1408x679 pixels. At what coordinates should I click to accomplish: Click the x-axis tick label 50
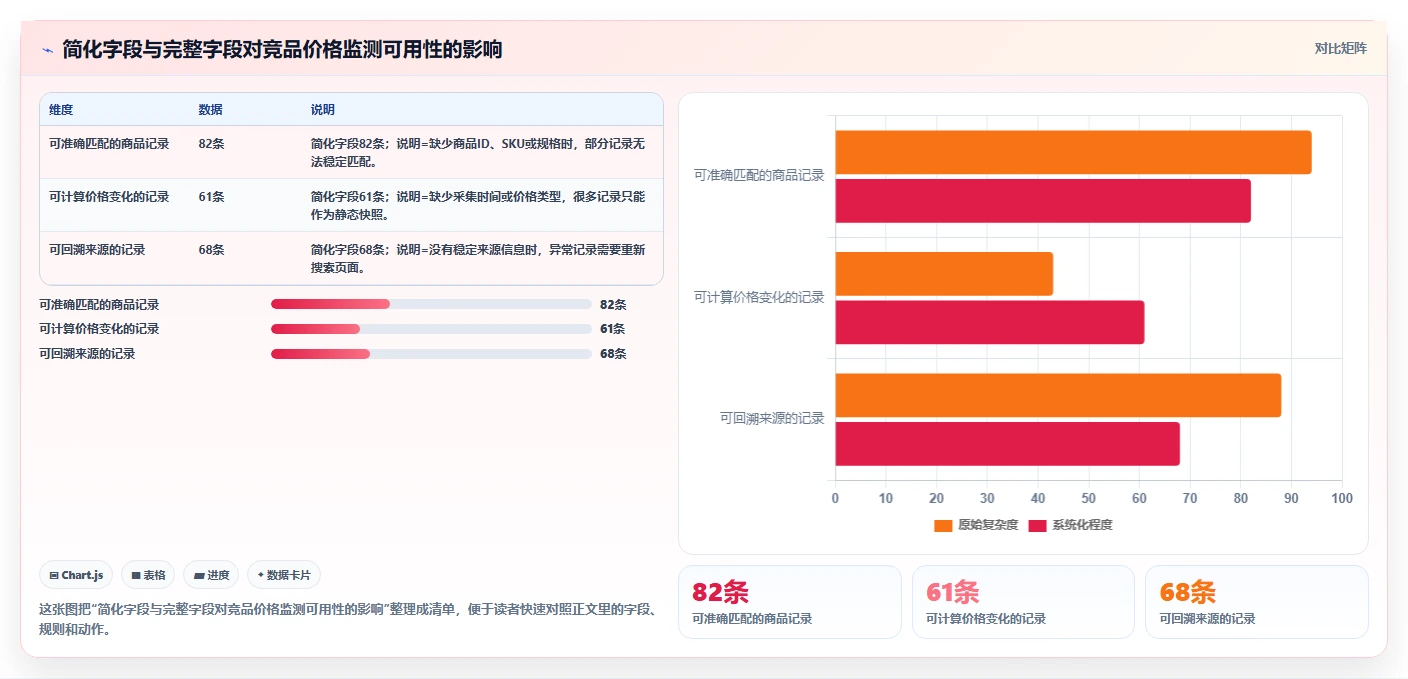(x=1089, y=498)
